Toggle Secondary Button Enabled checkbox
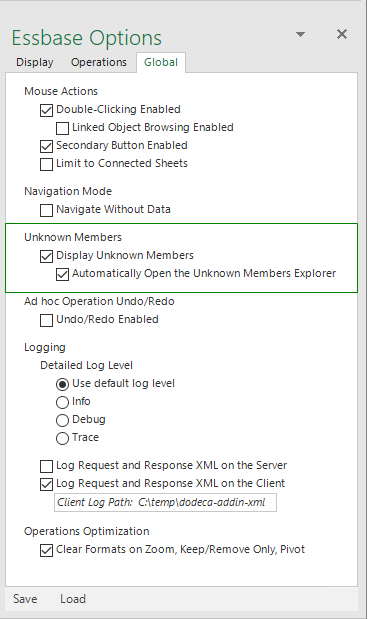Image resolution: width=368 pixels, height=619 pixels. coord(46,146)
